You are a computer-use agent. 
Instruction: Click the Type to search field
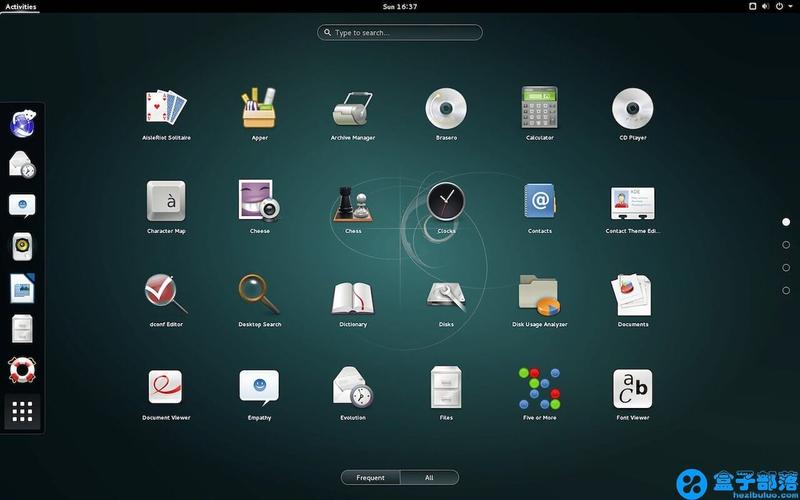point(399,32)
